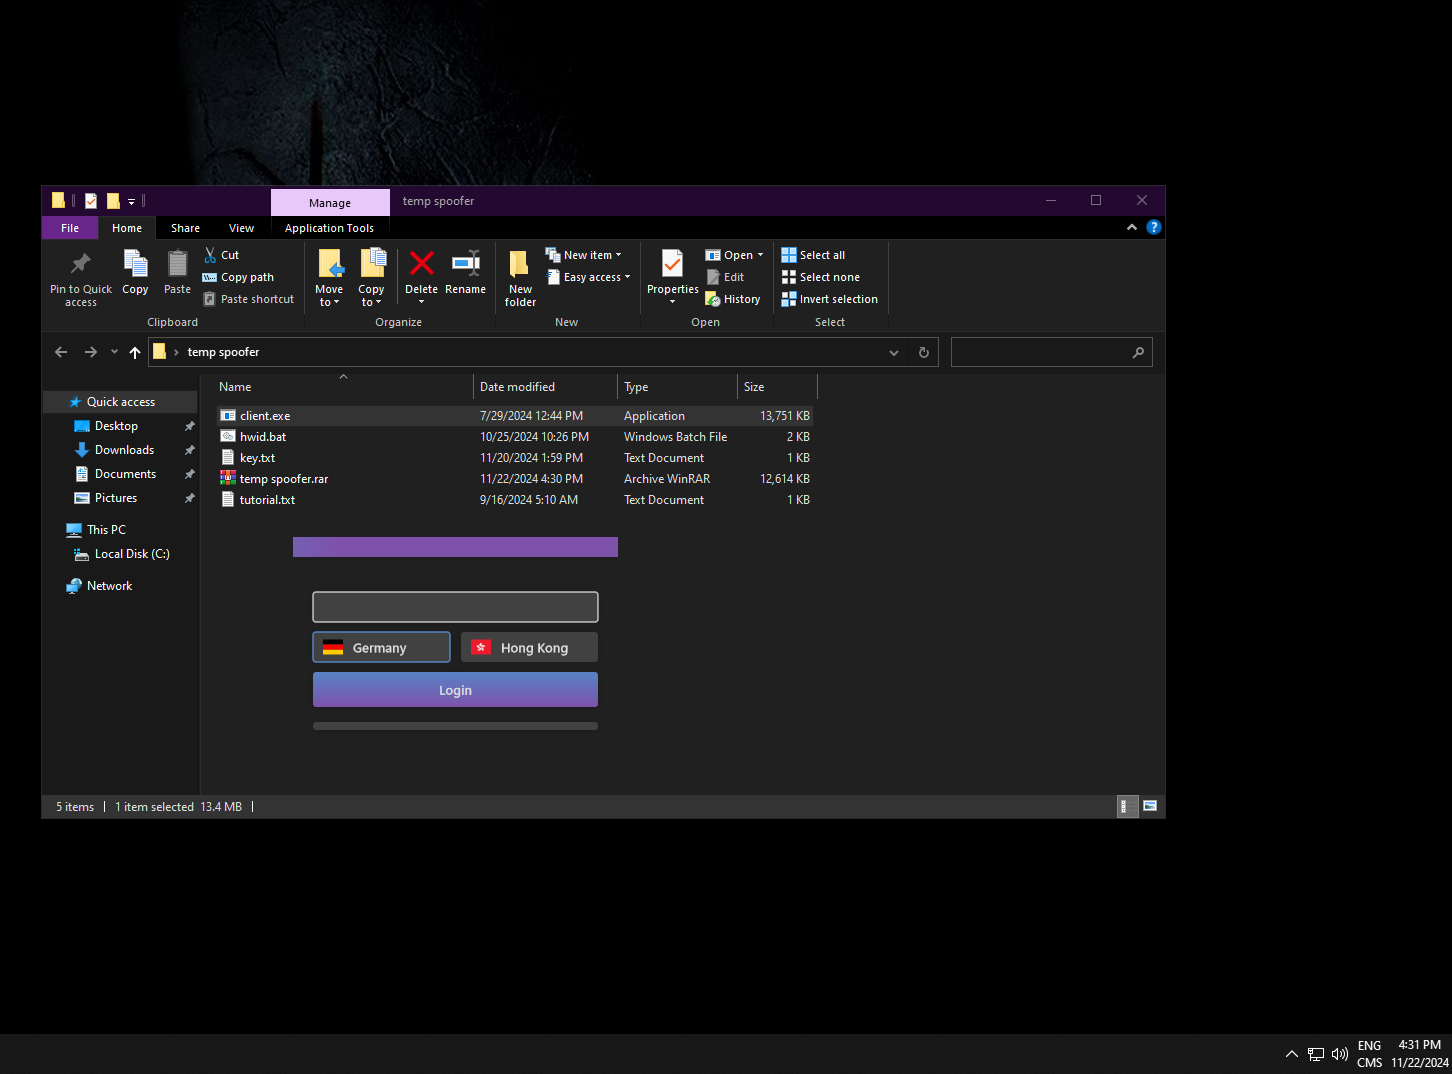The image size is (1452, 1074).
Task: Choose Copy path in ribbon
Action: tap(238, 277)
